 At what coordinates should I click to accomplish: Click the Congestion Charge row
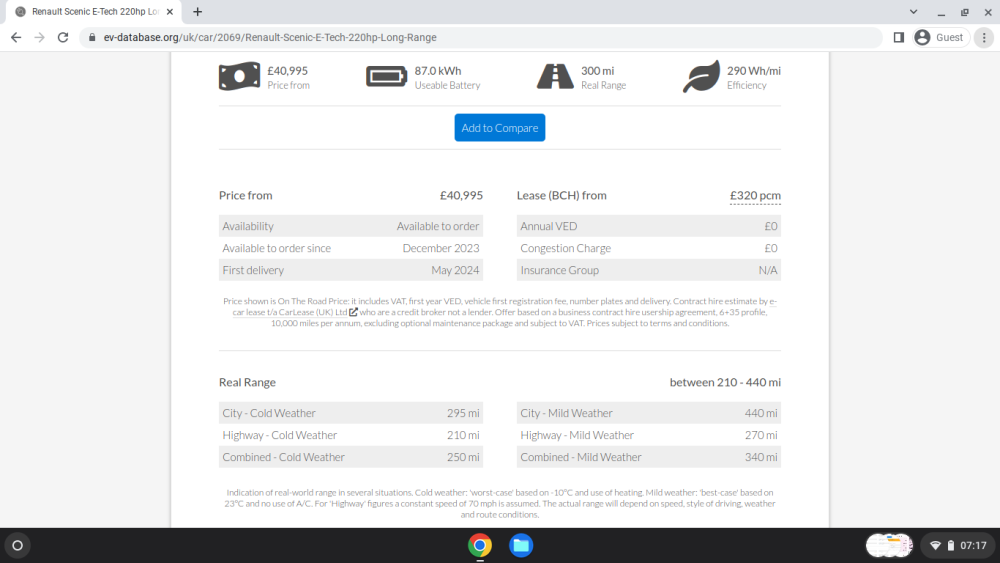click(x=649, y=248)
